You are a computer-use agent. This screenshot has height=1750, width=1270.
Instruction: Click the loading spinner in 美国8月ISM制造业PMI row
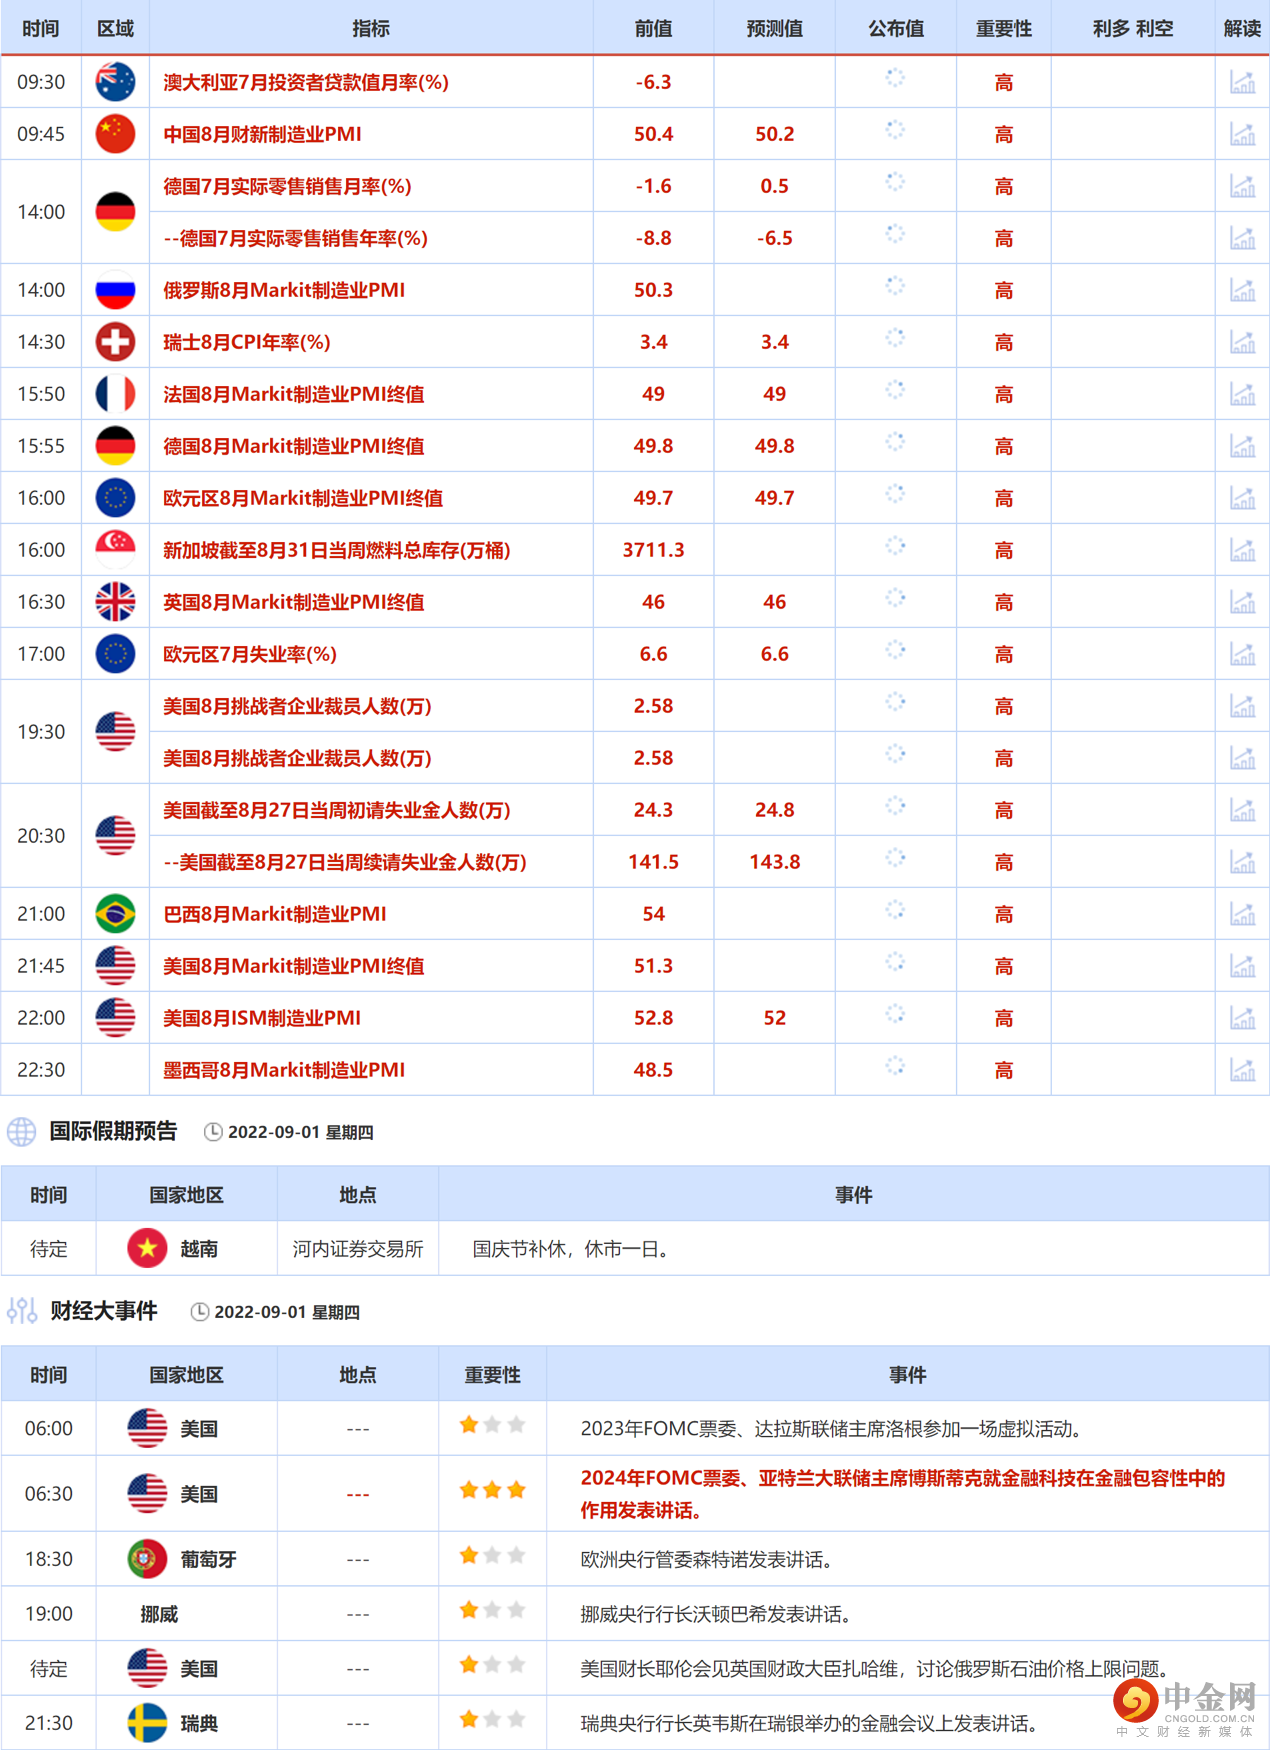(x=896, y=1014)
